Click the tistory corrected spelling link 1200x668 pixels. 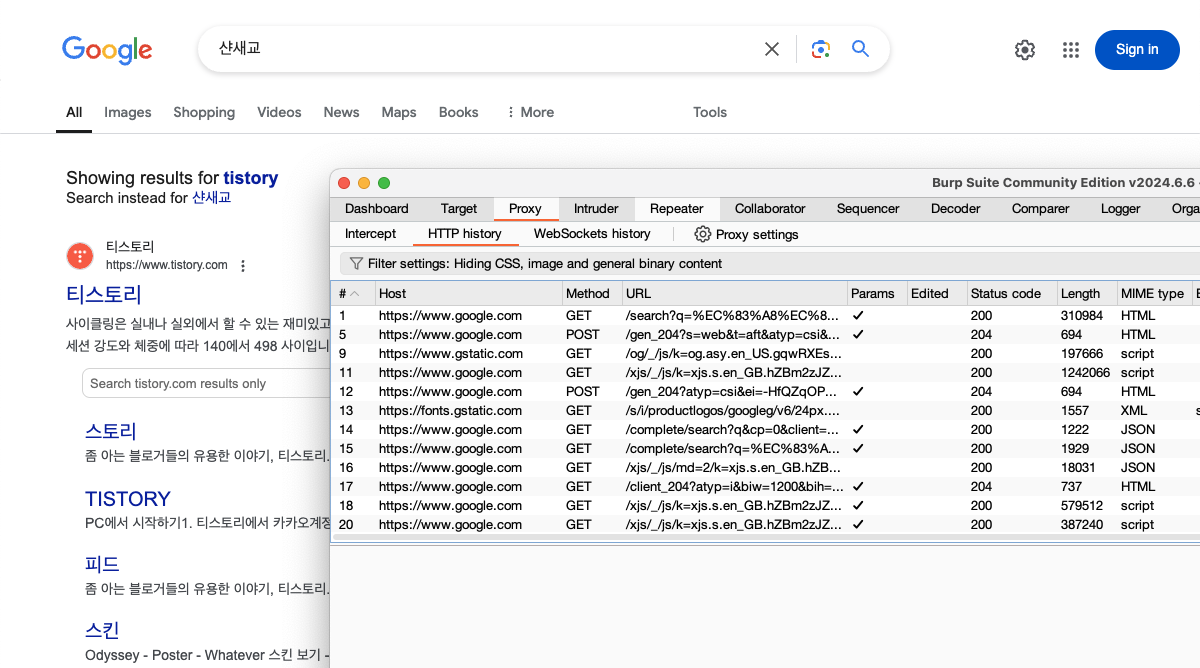(x=251, y=178)
